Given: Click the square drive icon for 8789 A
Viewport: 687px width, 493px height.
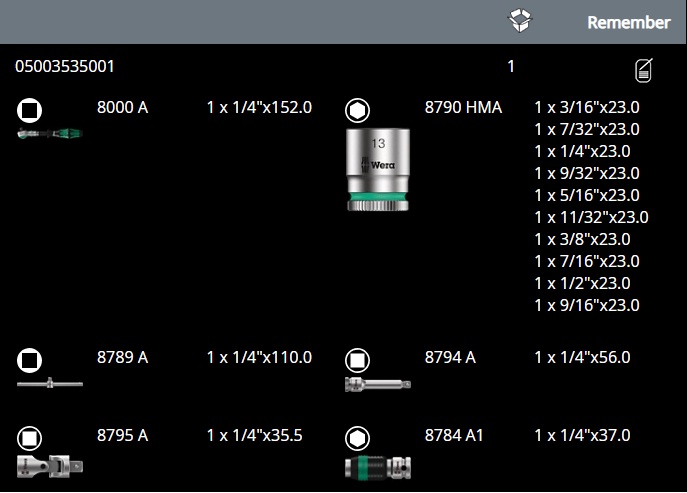Looking at the screenshot, I should [x=30, y=358].
